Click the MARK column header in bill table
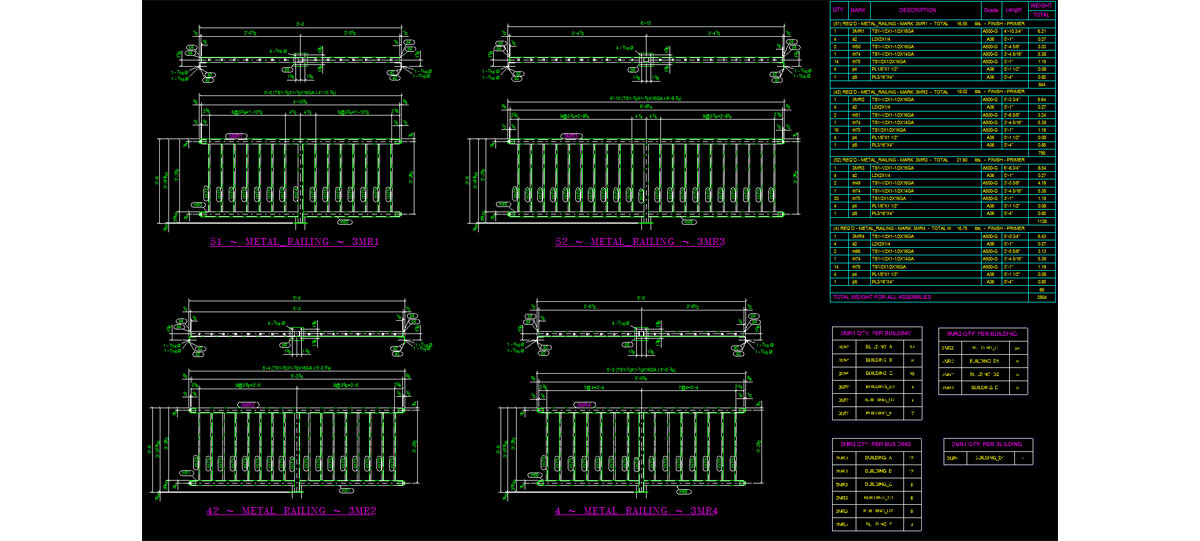 (857, 9)
